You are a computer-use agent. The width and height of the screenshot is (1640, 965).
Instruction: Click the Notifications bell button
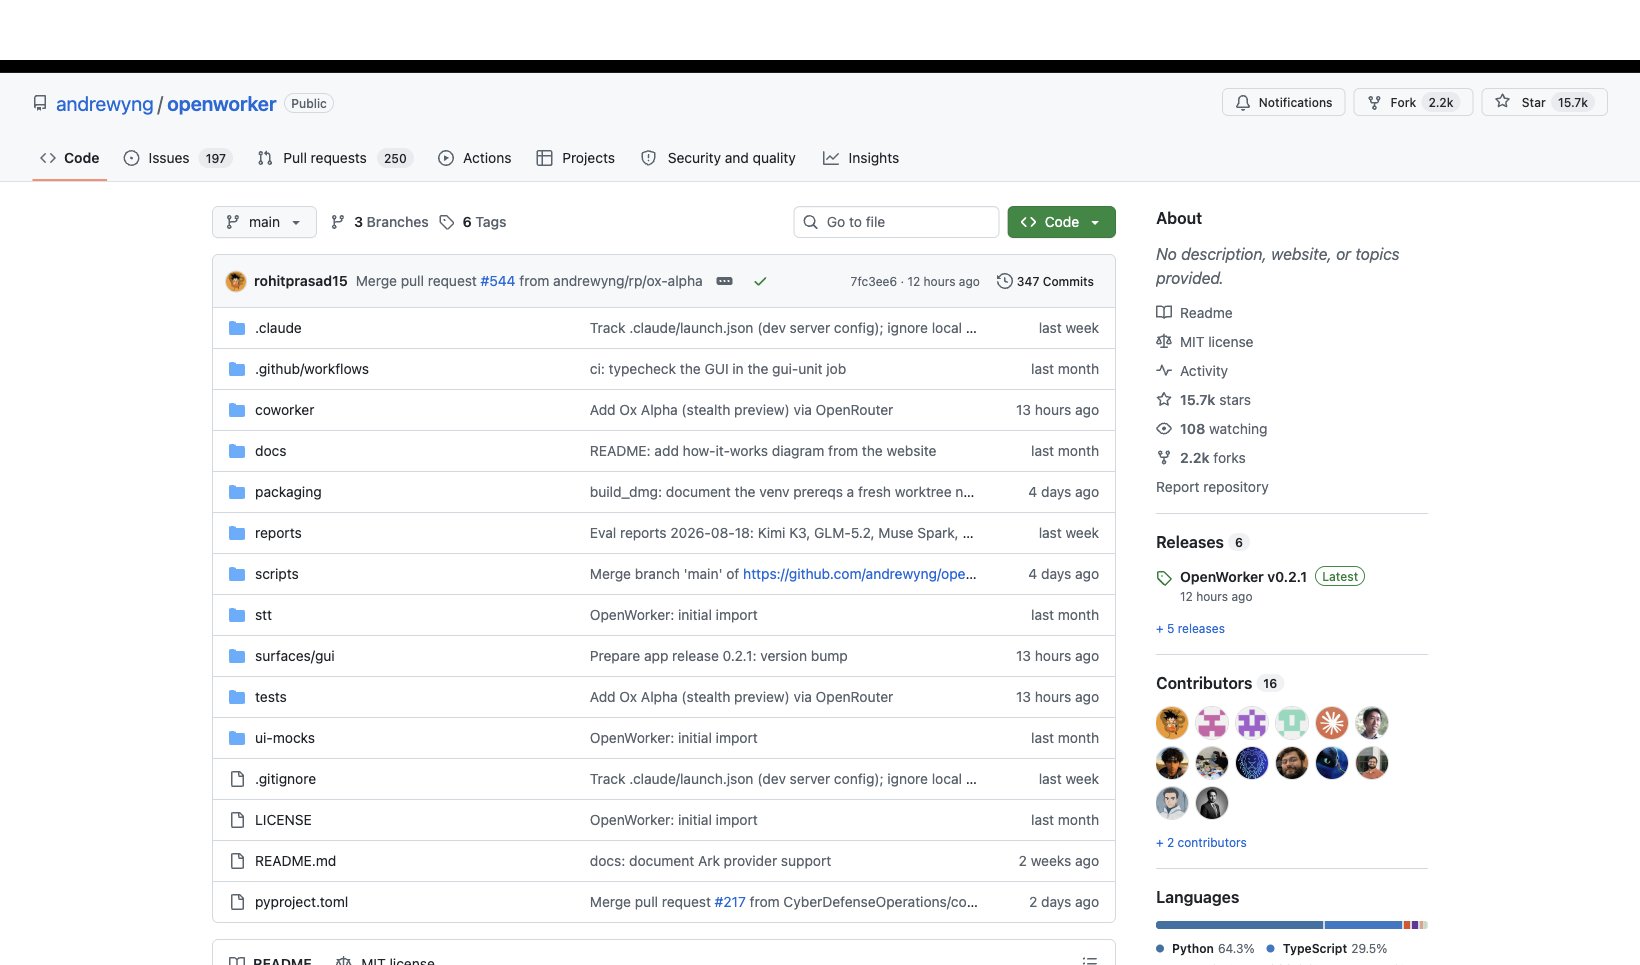pos(1284,102)
